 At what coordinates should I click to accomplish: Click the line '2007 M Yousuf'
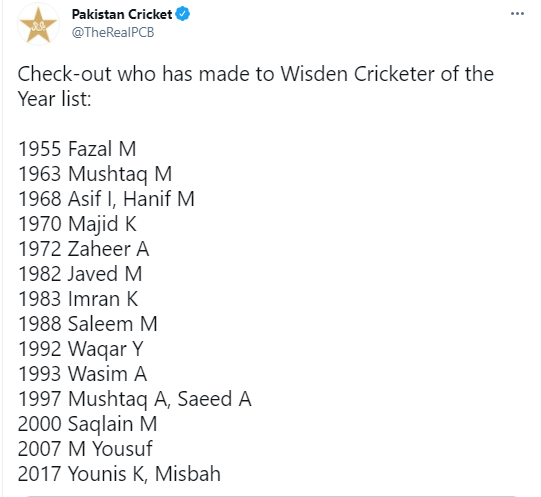[85, 449]
